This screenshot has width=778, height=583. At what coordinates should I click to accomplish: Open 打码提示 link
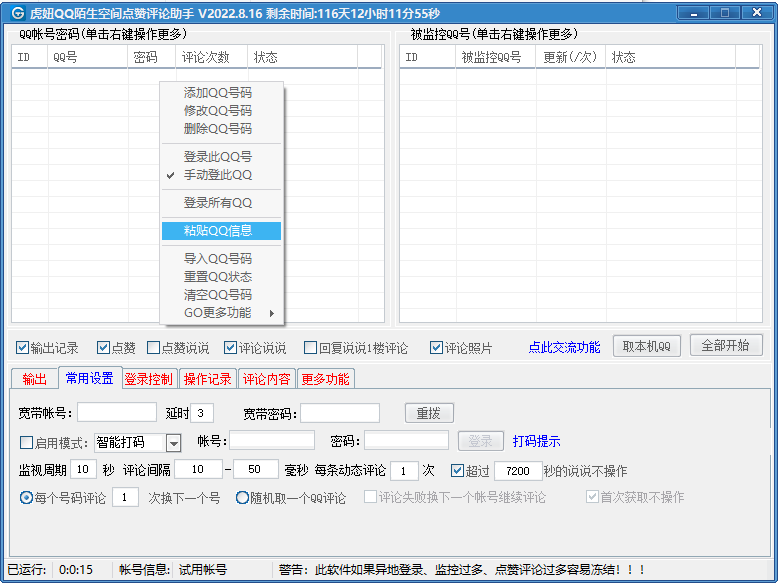click(x=536, y=441)
